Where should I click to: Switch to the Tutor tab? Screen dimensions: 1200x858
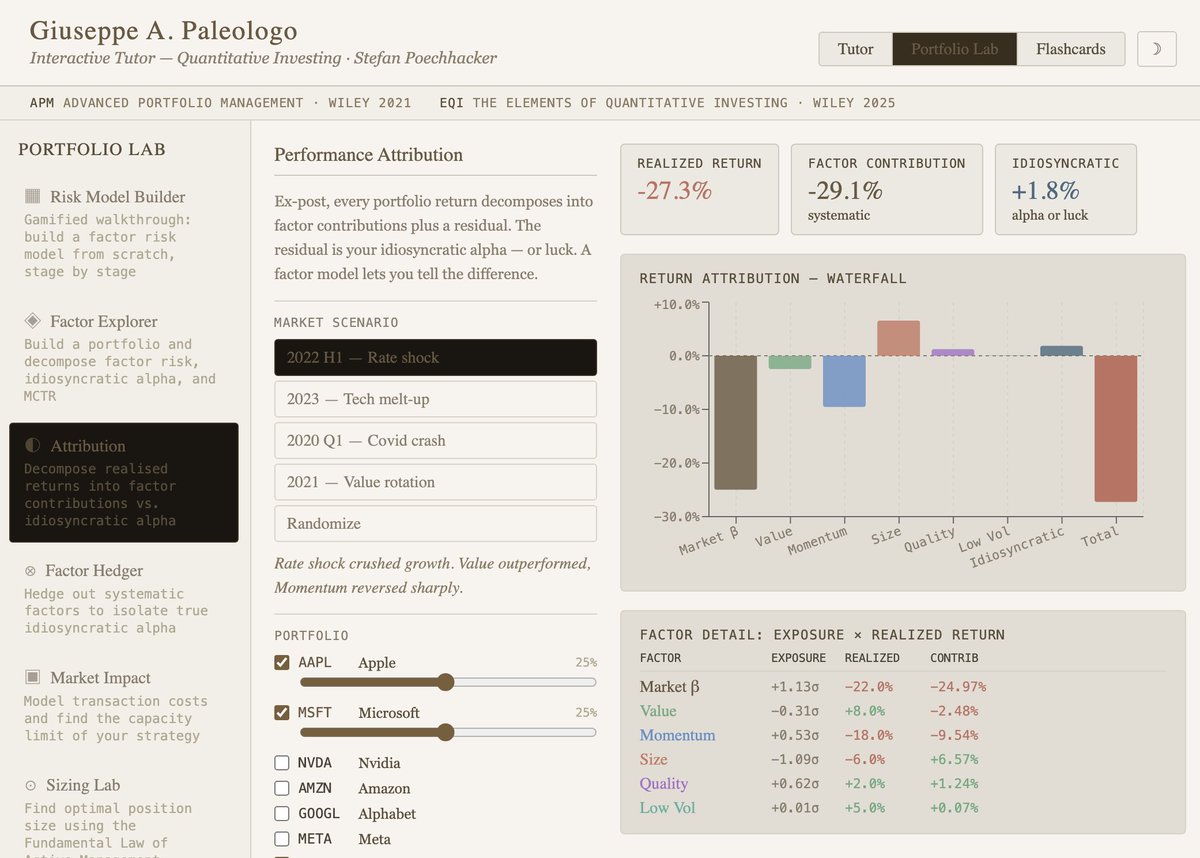[855, 48]
